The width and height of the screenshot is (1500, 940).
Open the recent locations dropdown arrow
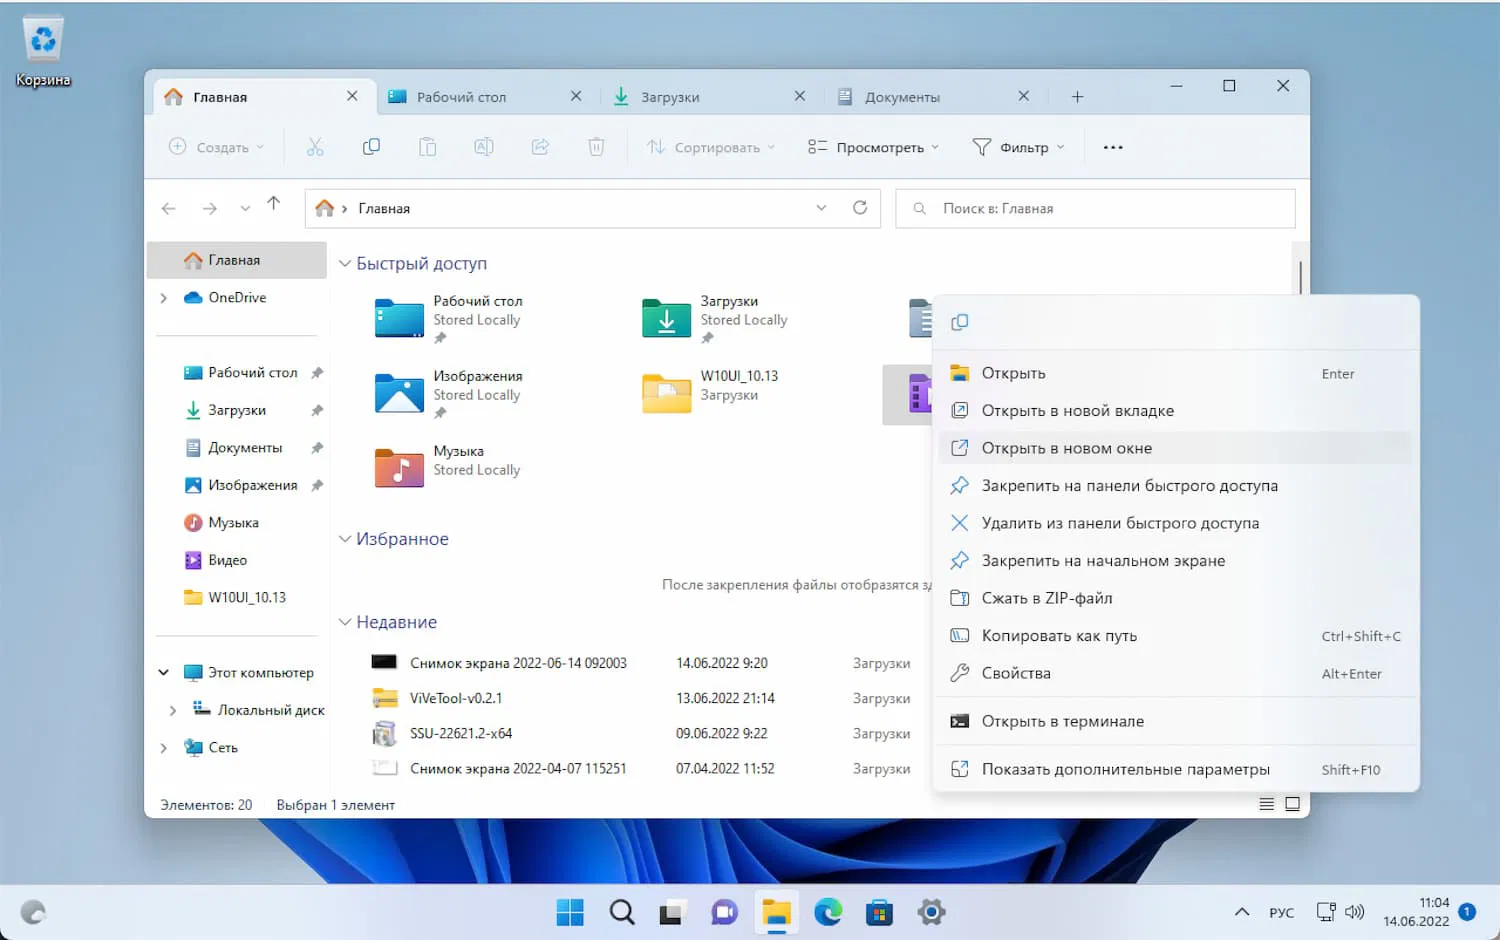245,208
